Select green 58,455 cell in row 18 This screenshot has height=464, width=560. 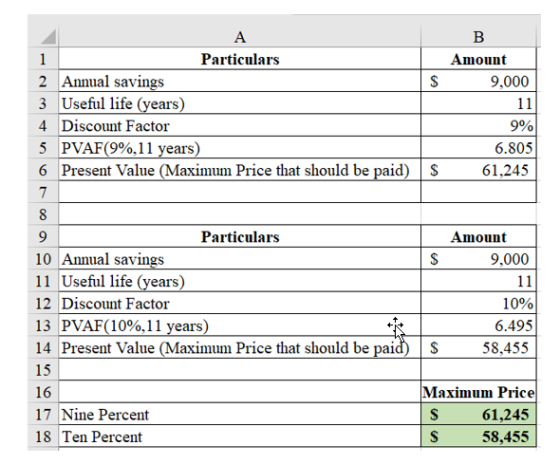tap(479, 436)
